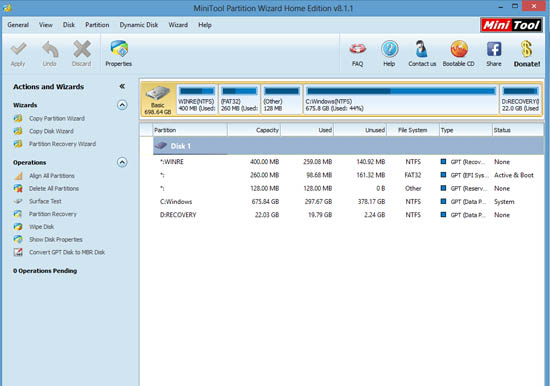Launch Partition Recovery Wizard link
Viewport: 550px width, 386px height.
click(62, 144)
